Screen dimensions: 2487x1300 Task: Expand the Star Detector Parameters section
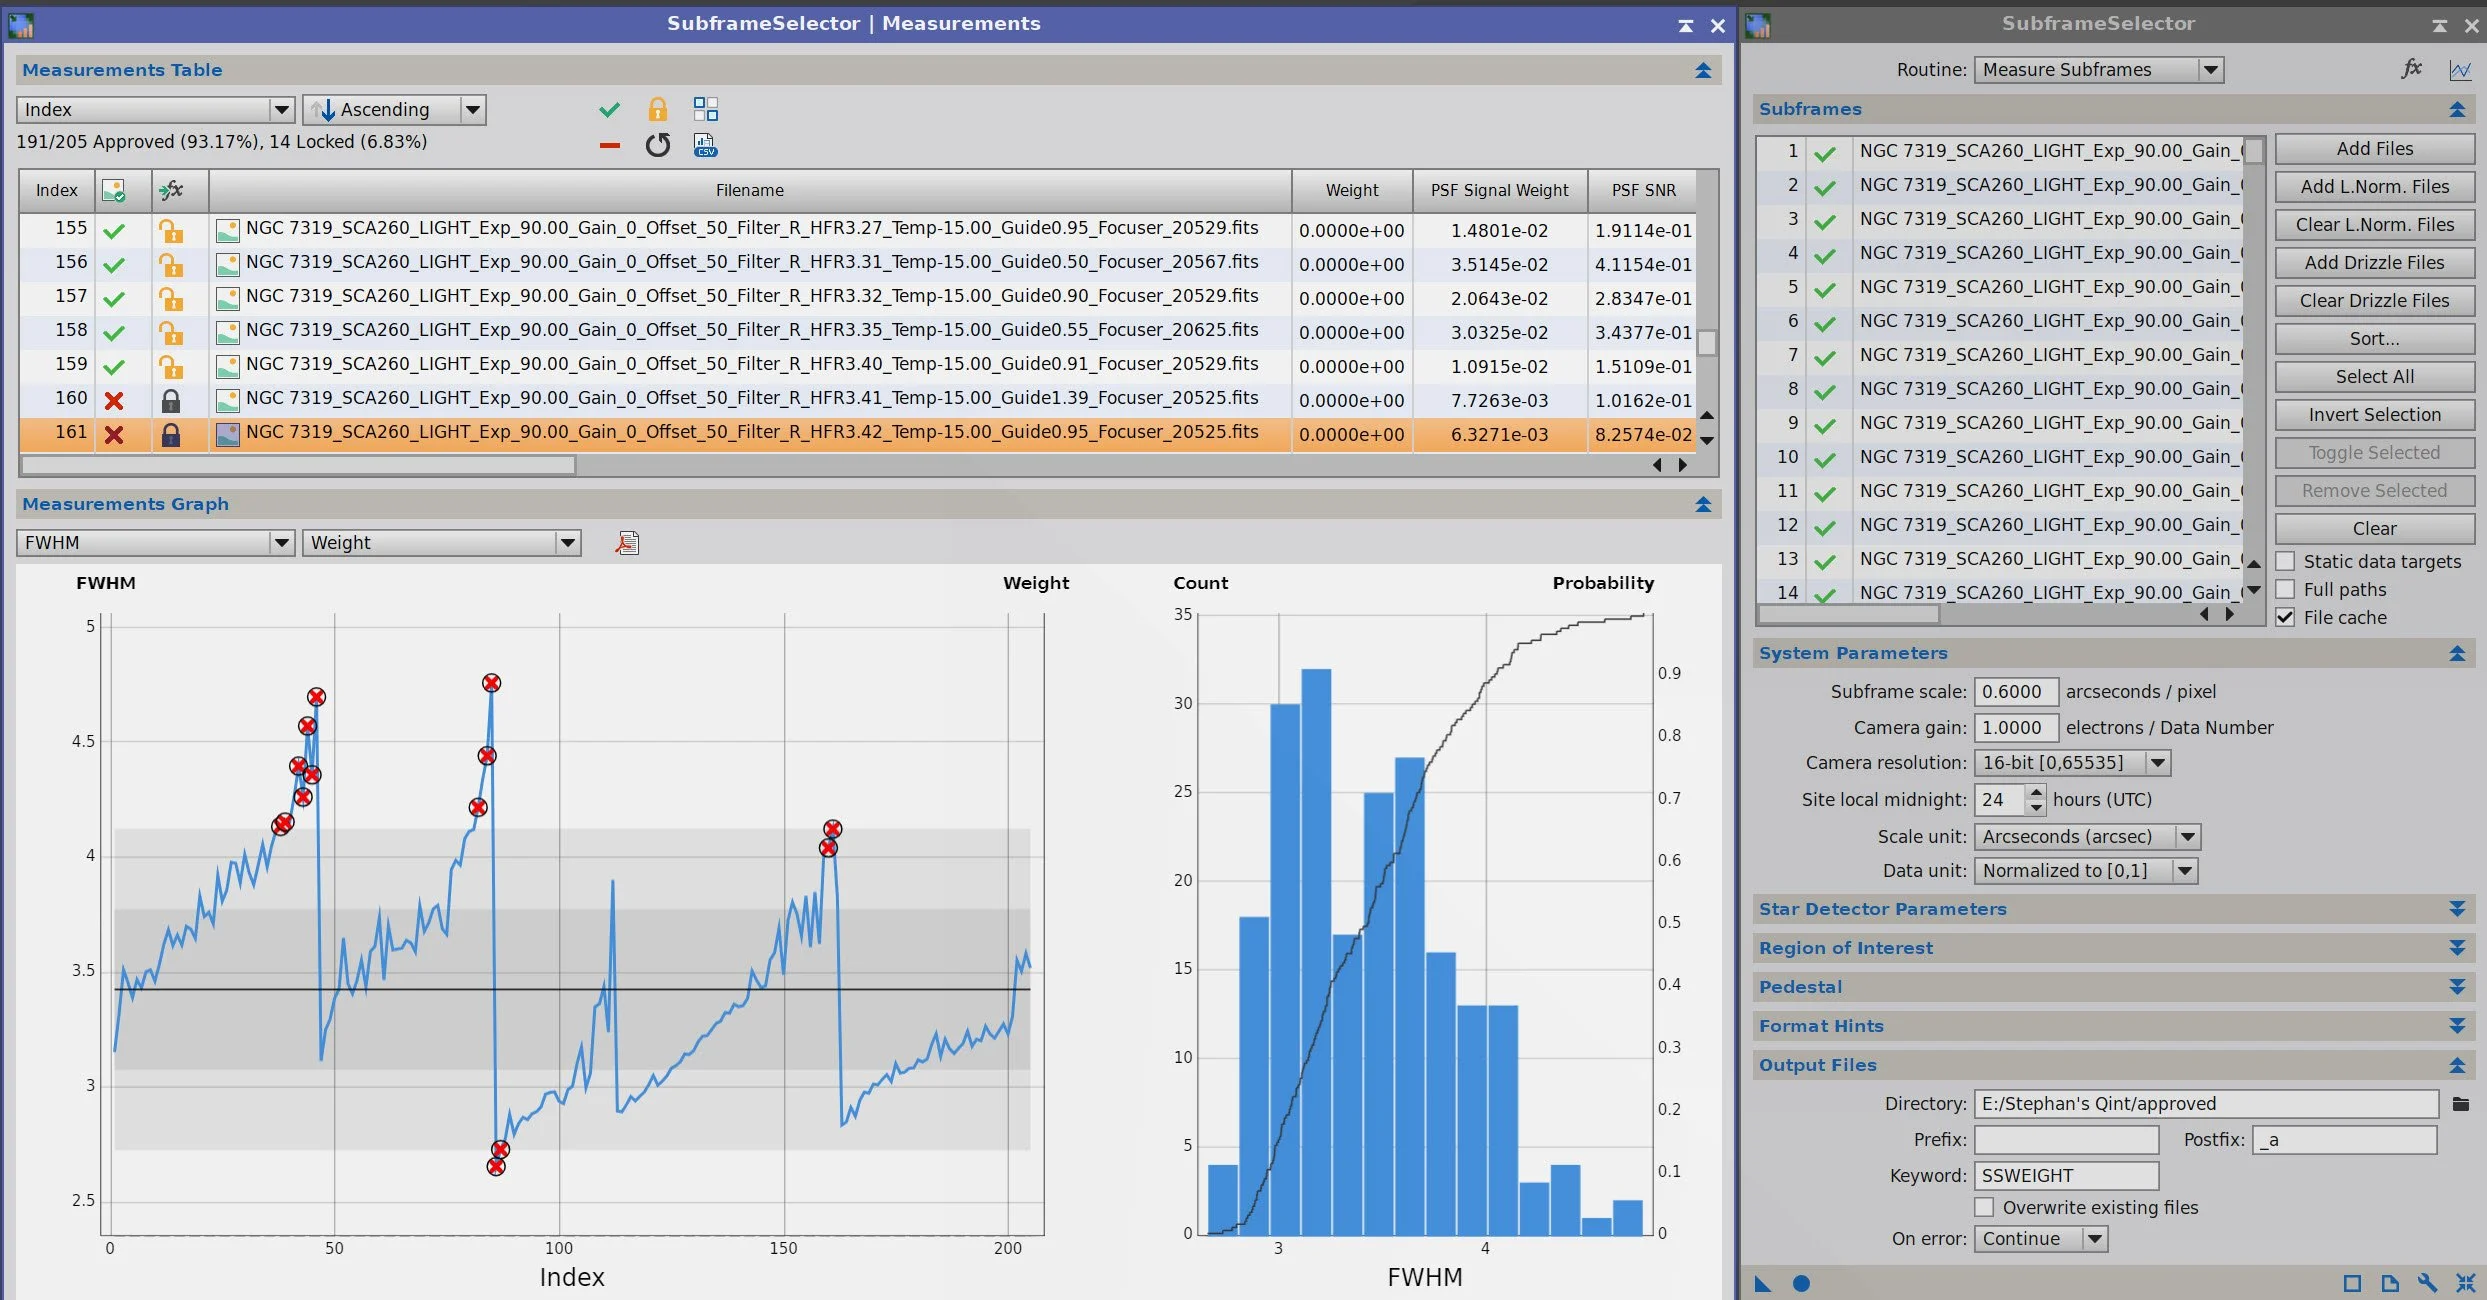click(x=2456, y=909)
